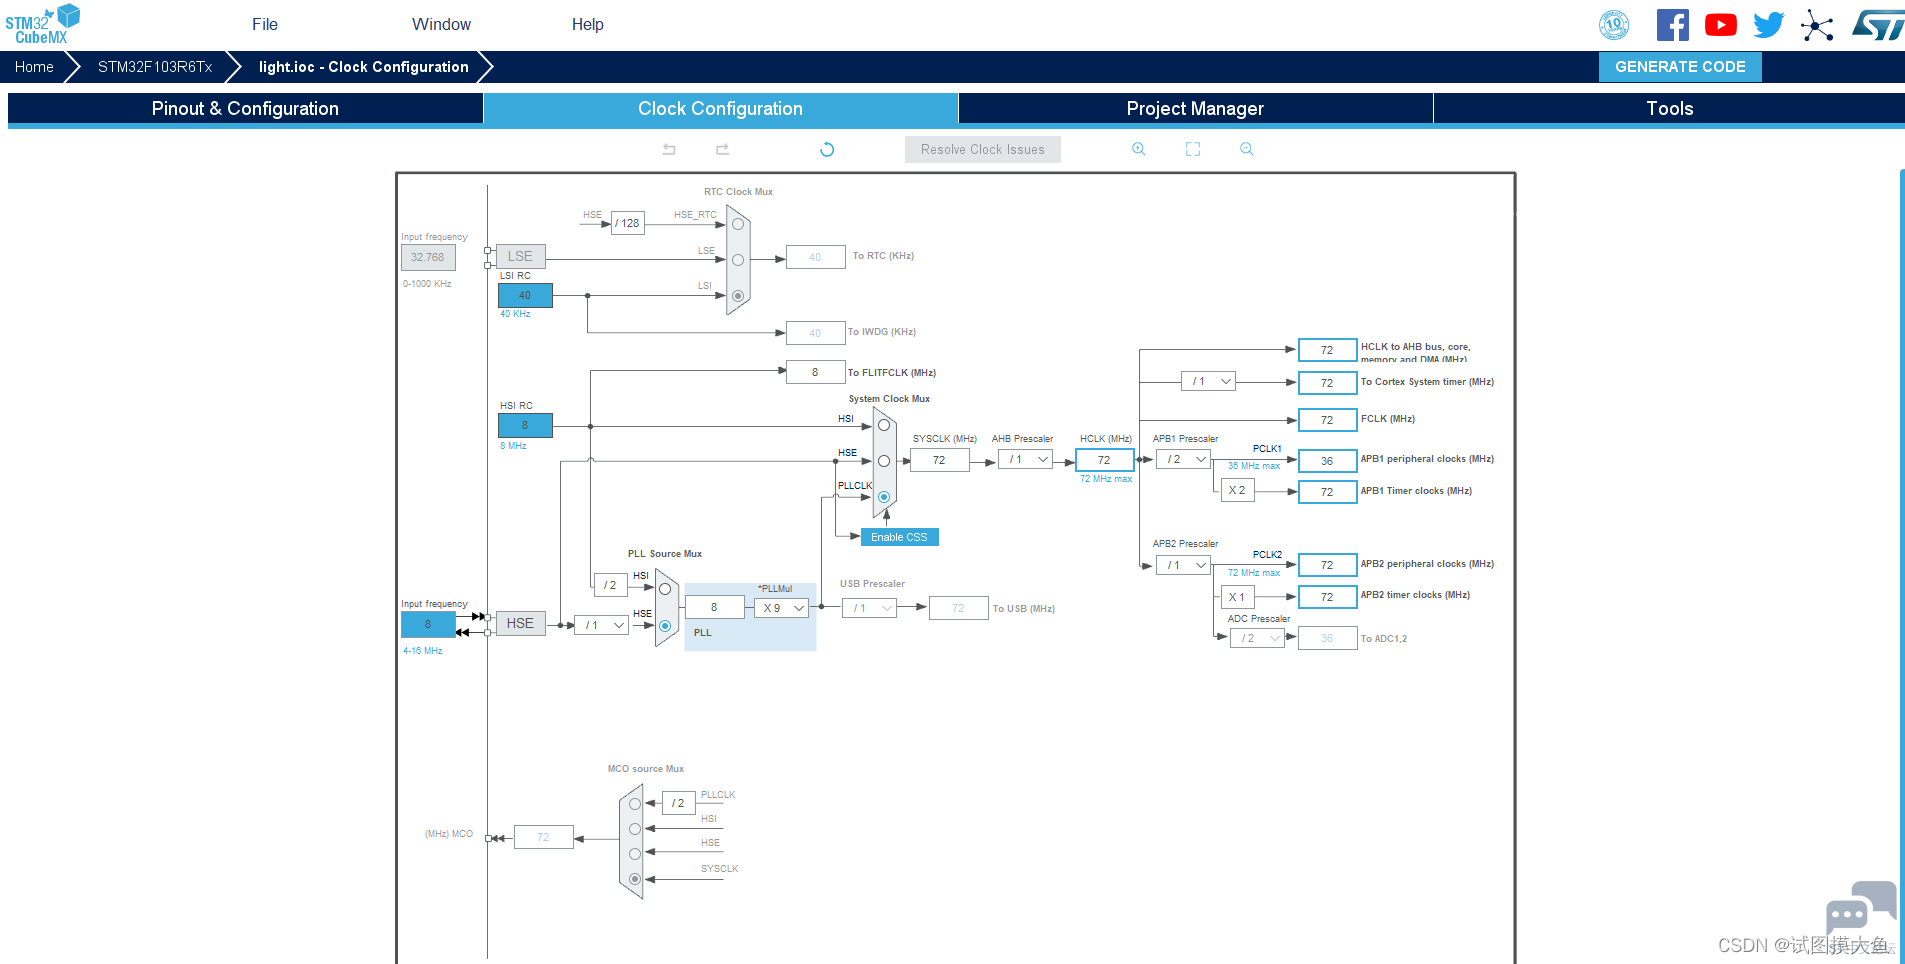Select HSI in the System Clock Mux
The height and width of the screenshot is (964, 1905).
884,425
